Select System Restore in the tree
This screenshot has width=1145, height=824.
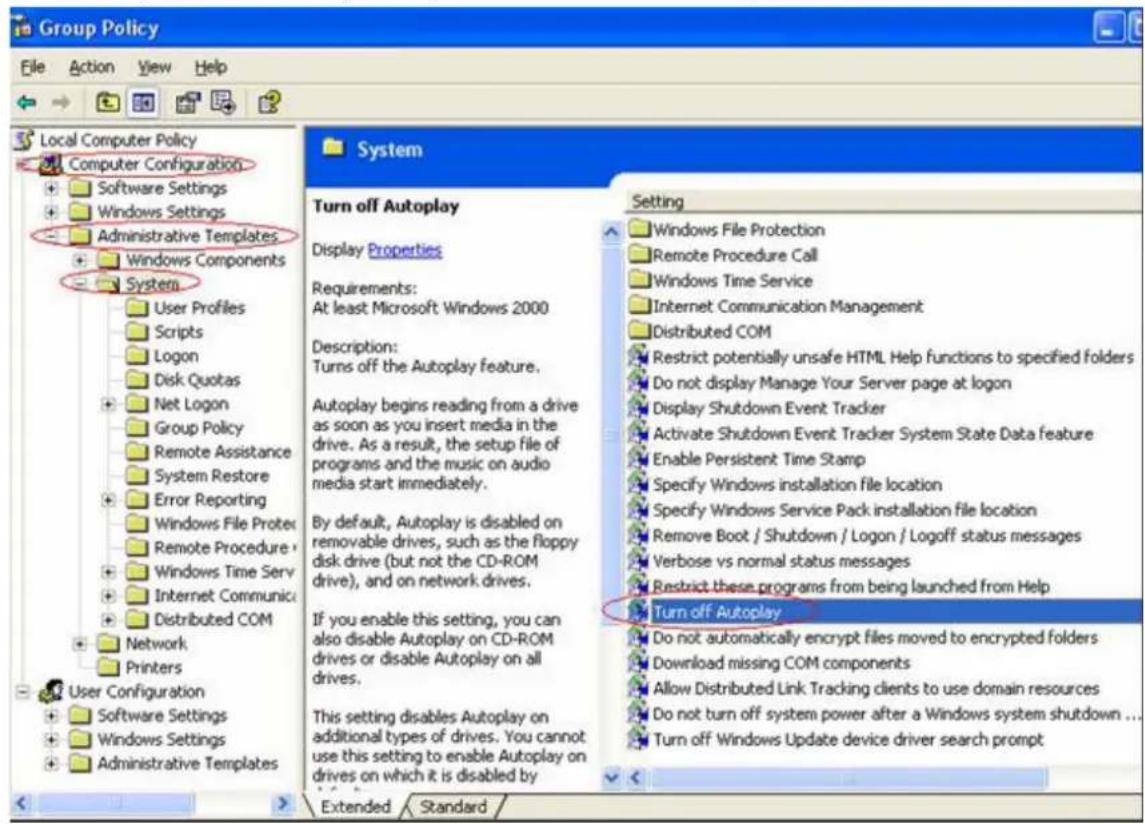point(212,476)
